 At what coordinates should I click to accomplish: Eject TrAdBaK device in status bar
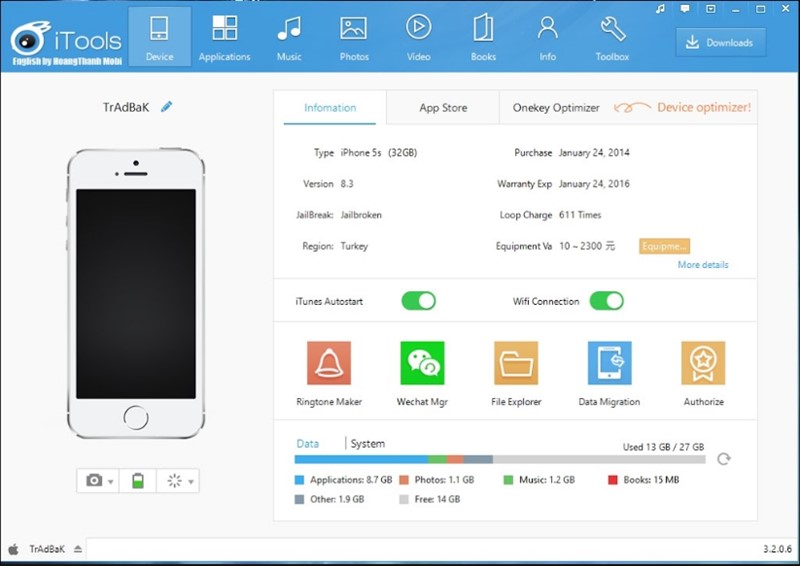pyautogui.click(x=78, y=549)
